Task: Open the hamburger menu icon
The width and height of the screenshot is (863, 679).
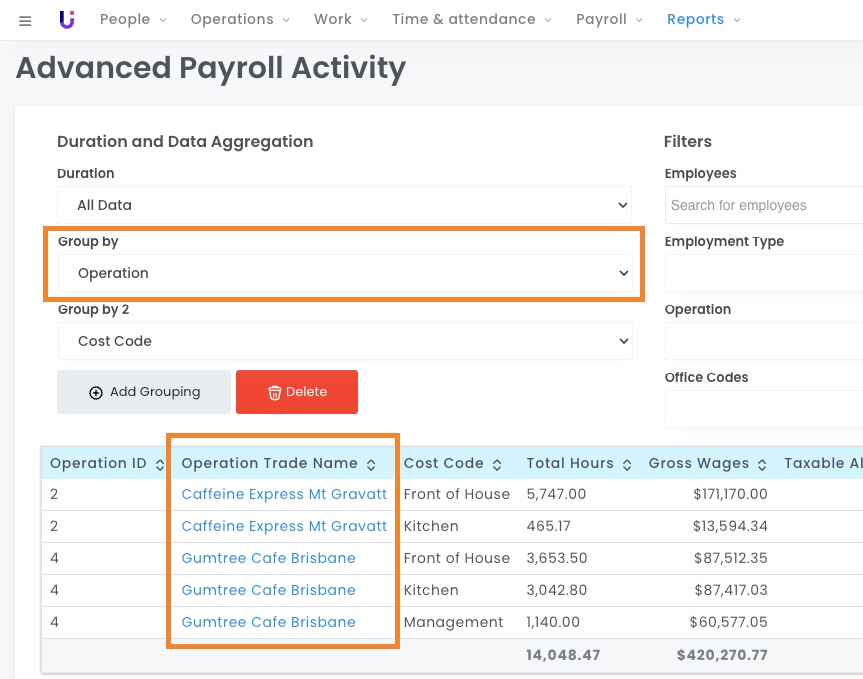Action: tap(25, 20)
